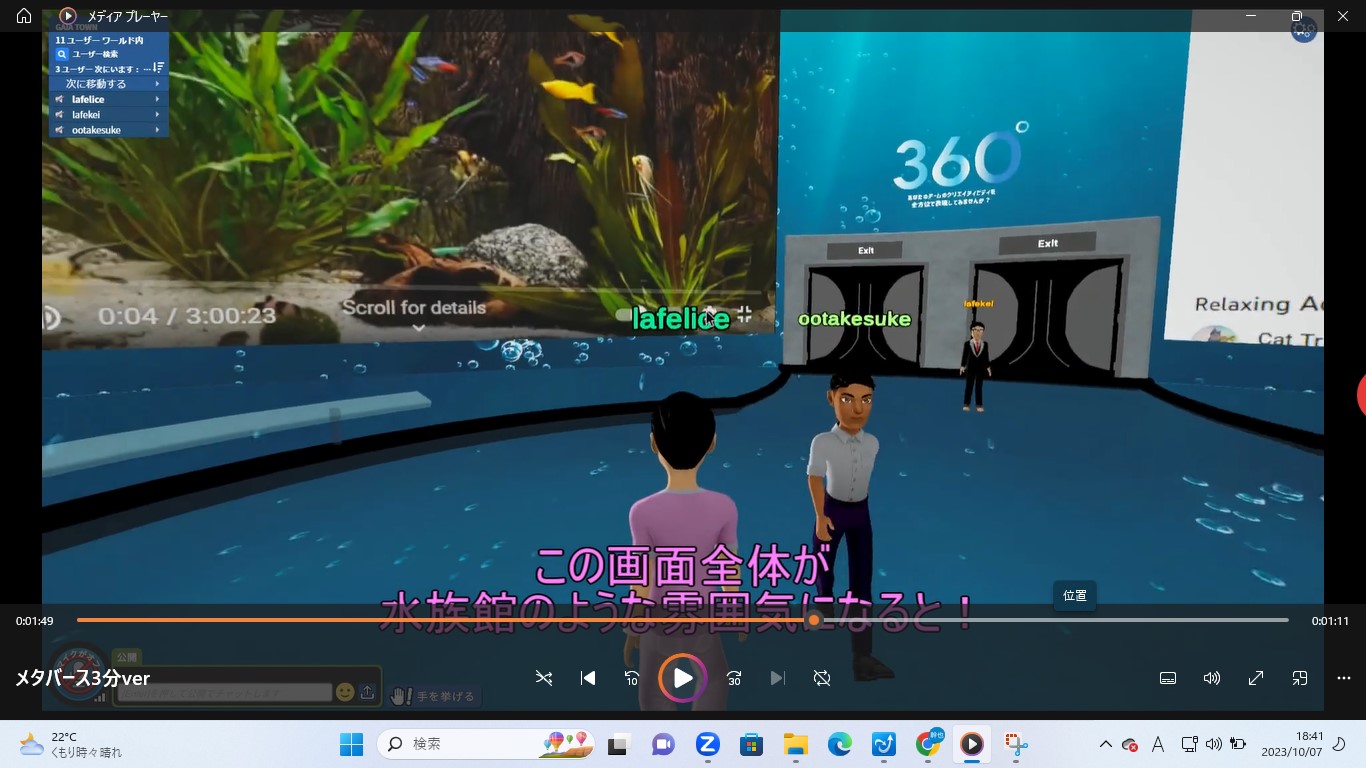
Task: Select lafekei in the user list
Action: pos(109,115)
